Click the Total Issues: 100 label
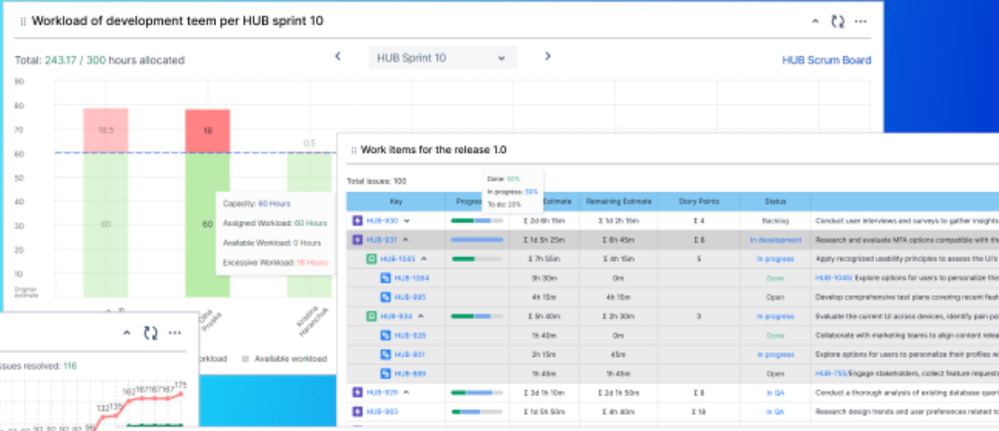This screenshot has height=431, width=999. pyautogui.click(x=377, y=181)
